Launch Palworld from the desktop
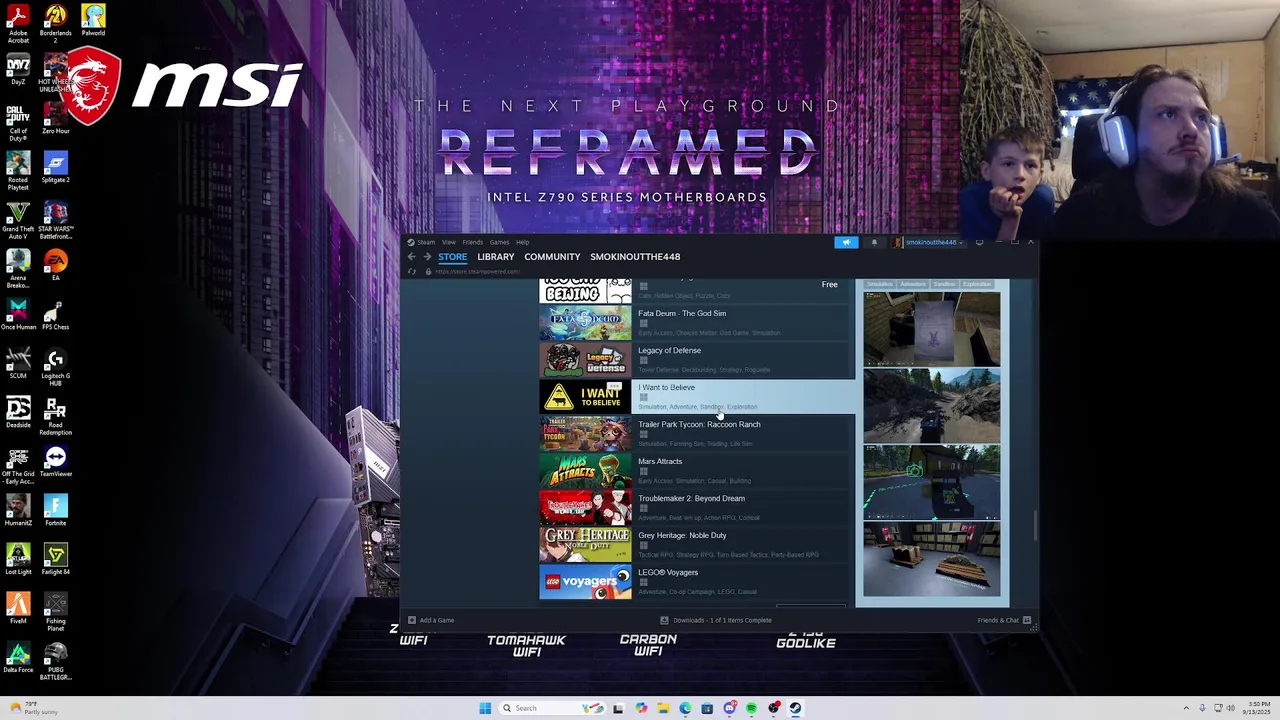1280x720 pixels. [x=93, y=20]
